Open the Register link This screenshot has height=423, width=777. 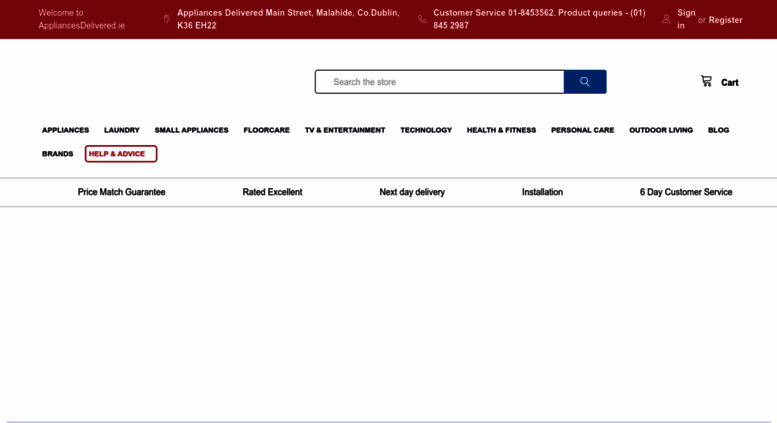click(725, 20)
